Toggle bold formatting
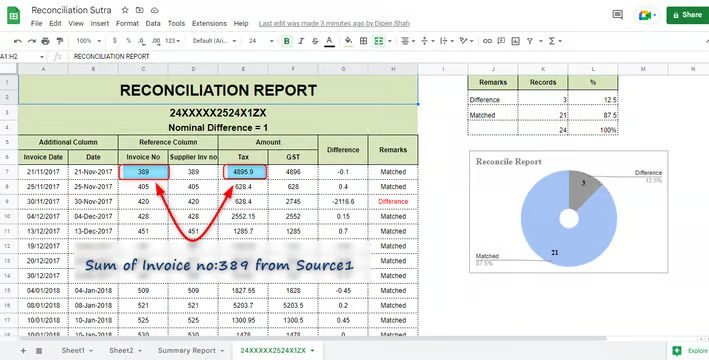Viewport: 709px width, 360px height. tap(286, 41)
